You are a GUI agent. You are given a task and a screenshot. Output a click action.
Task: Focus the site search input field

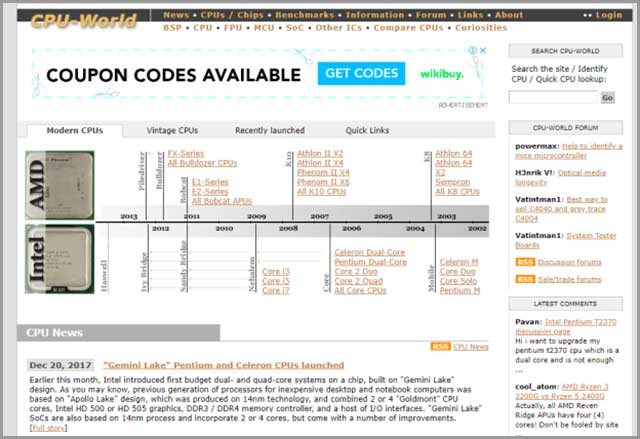[x=553, y=98]
